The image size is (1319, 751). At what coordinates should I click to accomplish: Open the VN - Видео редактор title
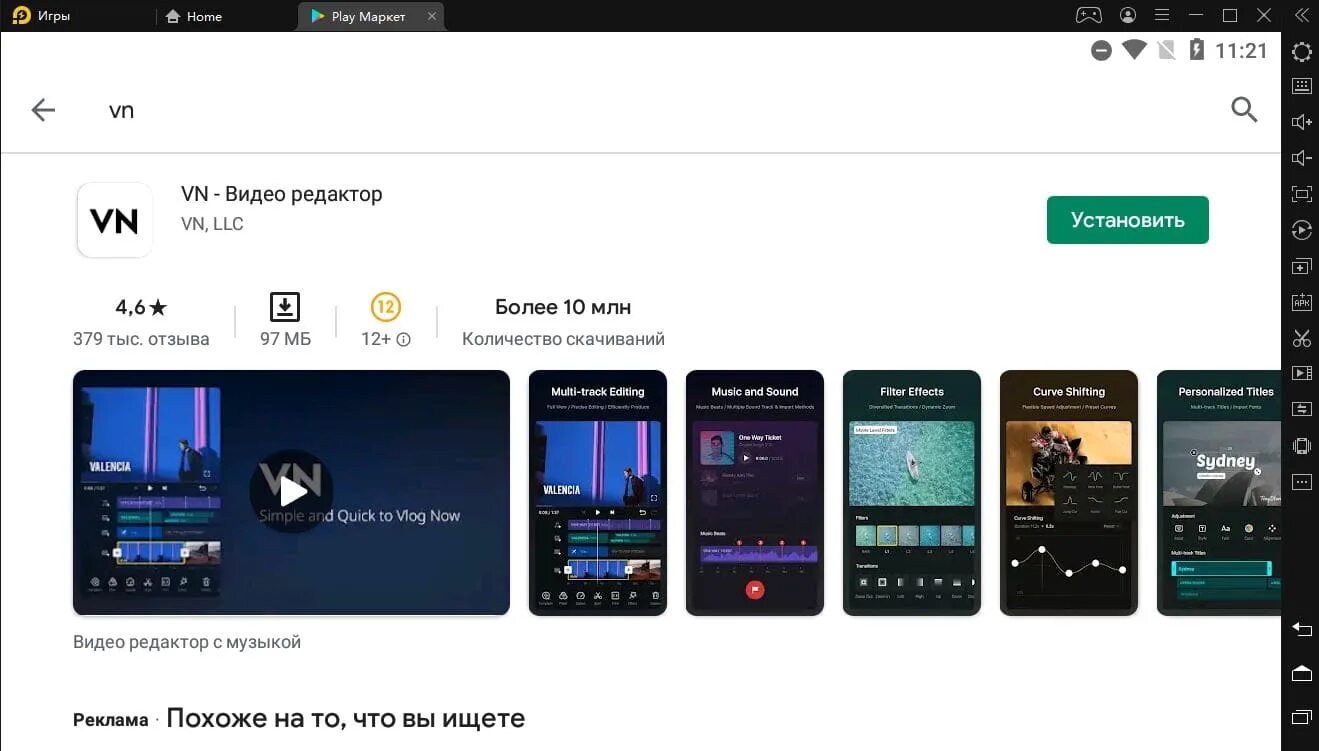click(x=282, y=194)
